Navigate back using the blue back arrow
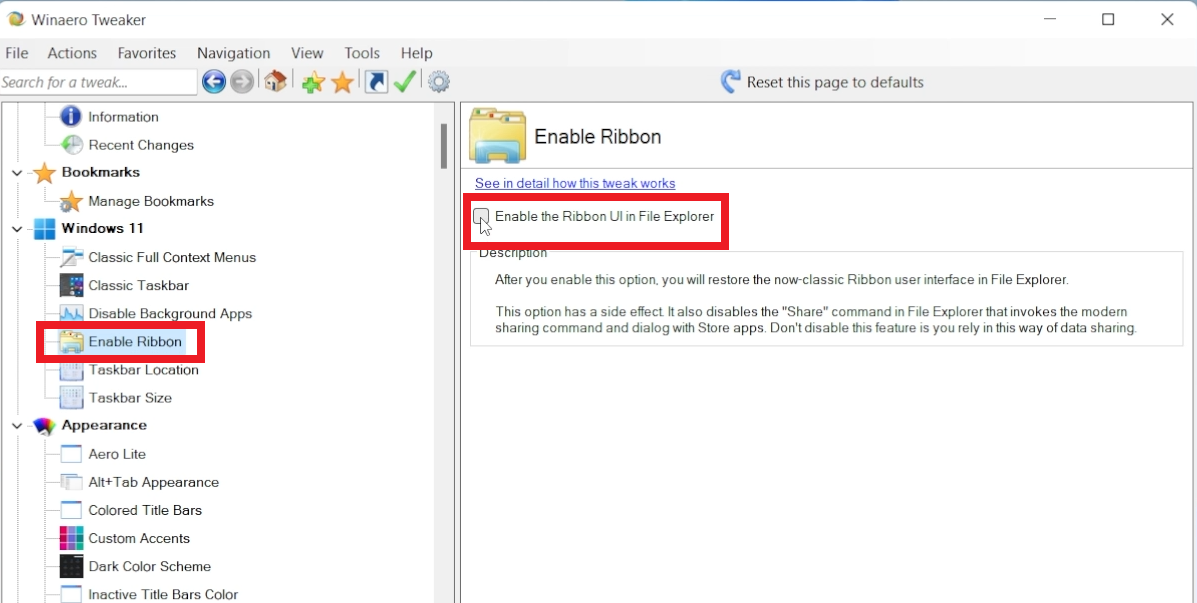The height and width of the screenshot is (603, 1197). click(x=213, y=81)
